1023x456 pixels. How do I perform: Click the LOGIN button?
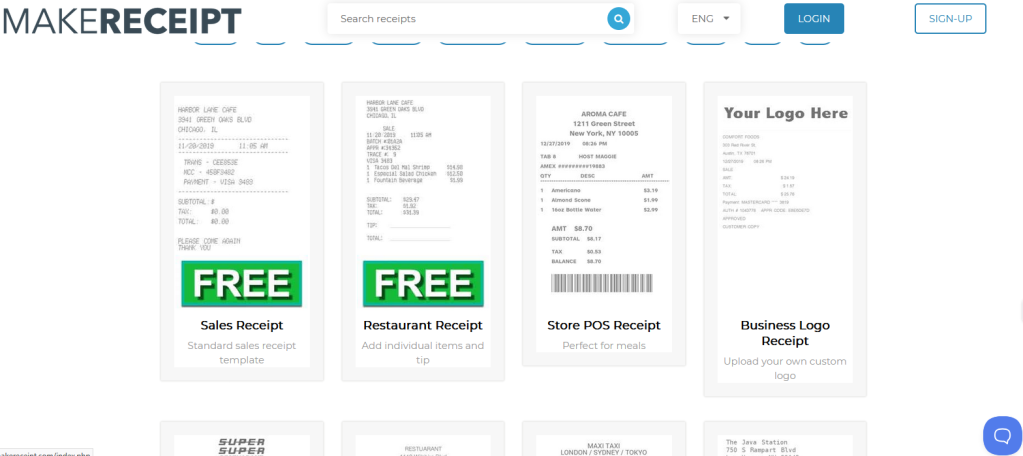pyautogui.click(x=813, y=19)
